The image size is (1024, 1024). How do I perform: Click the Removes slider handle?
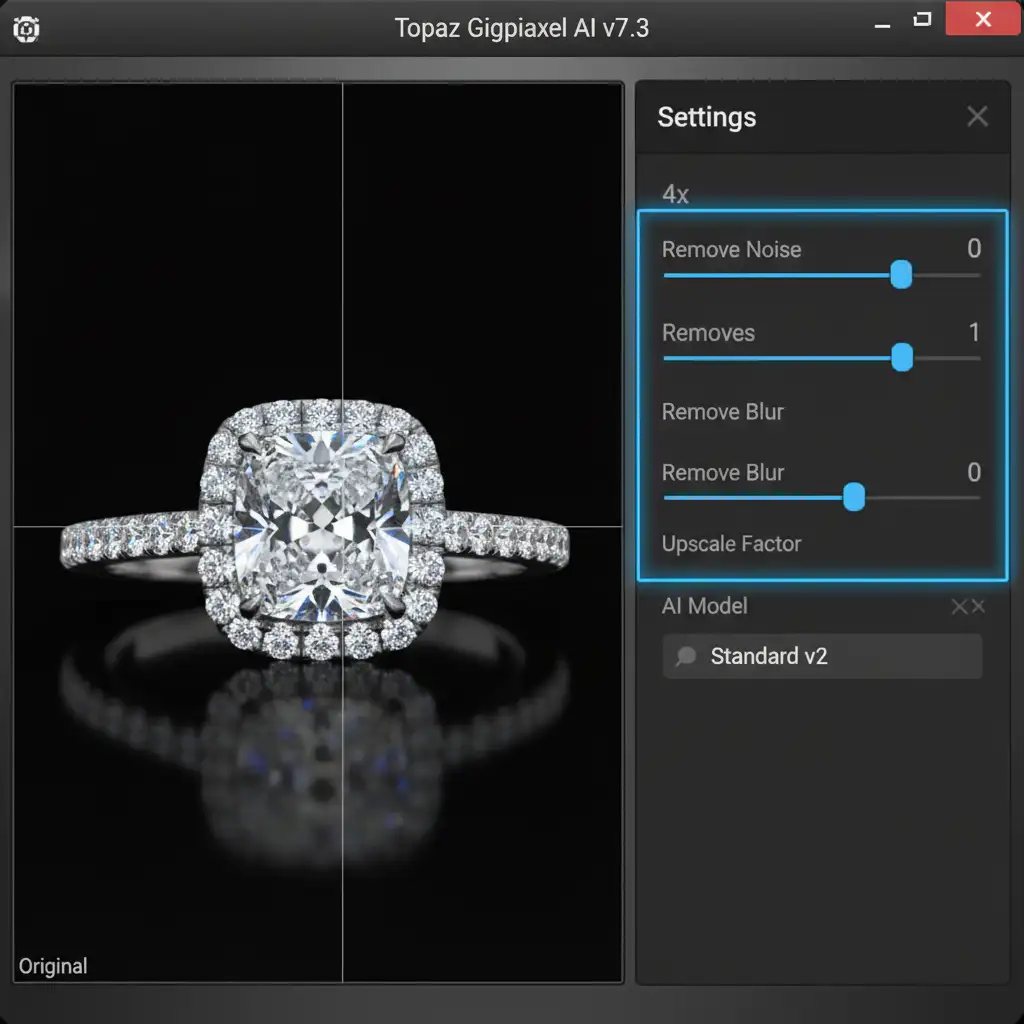pyautogui.click(x=902, y=357)
